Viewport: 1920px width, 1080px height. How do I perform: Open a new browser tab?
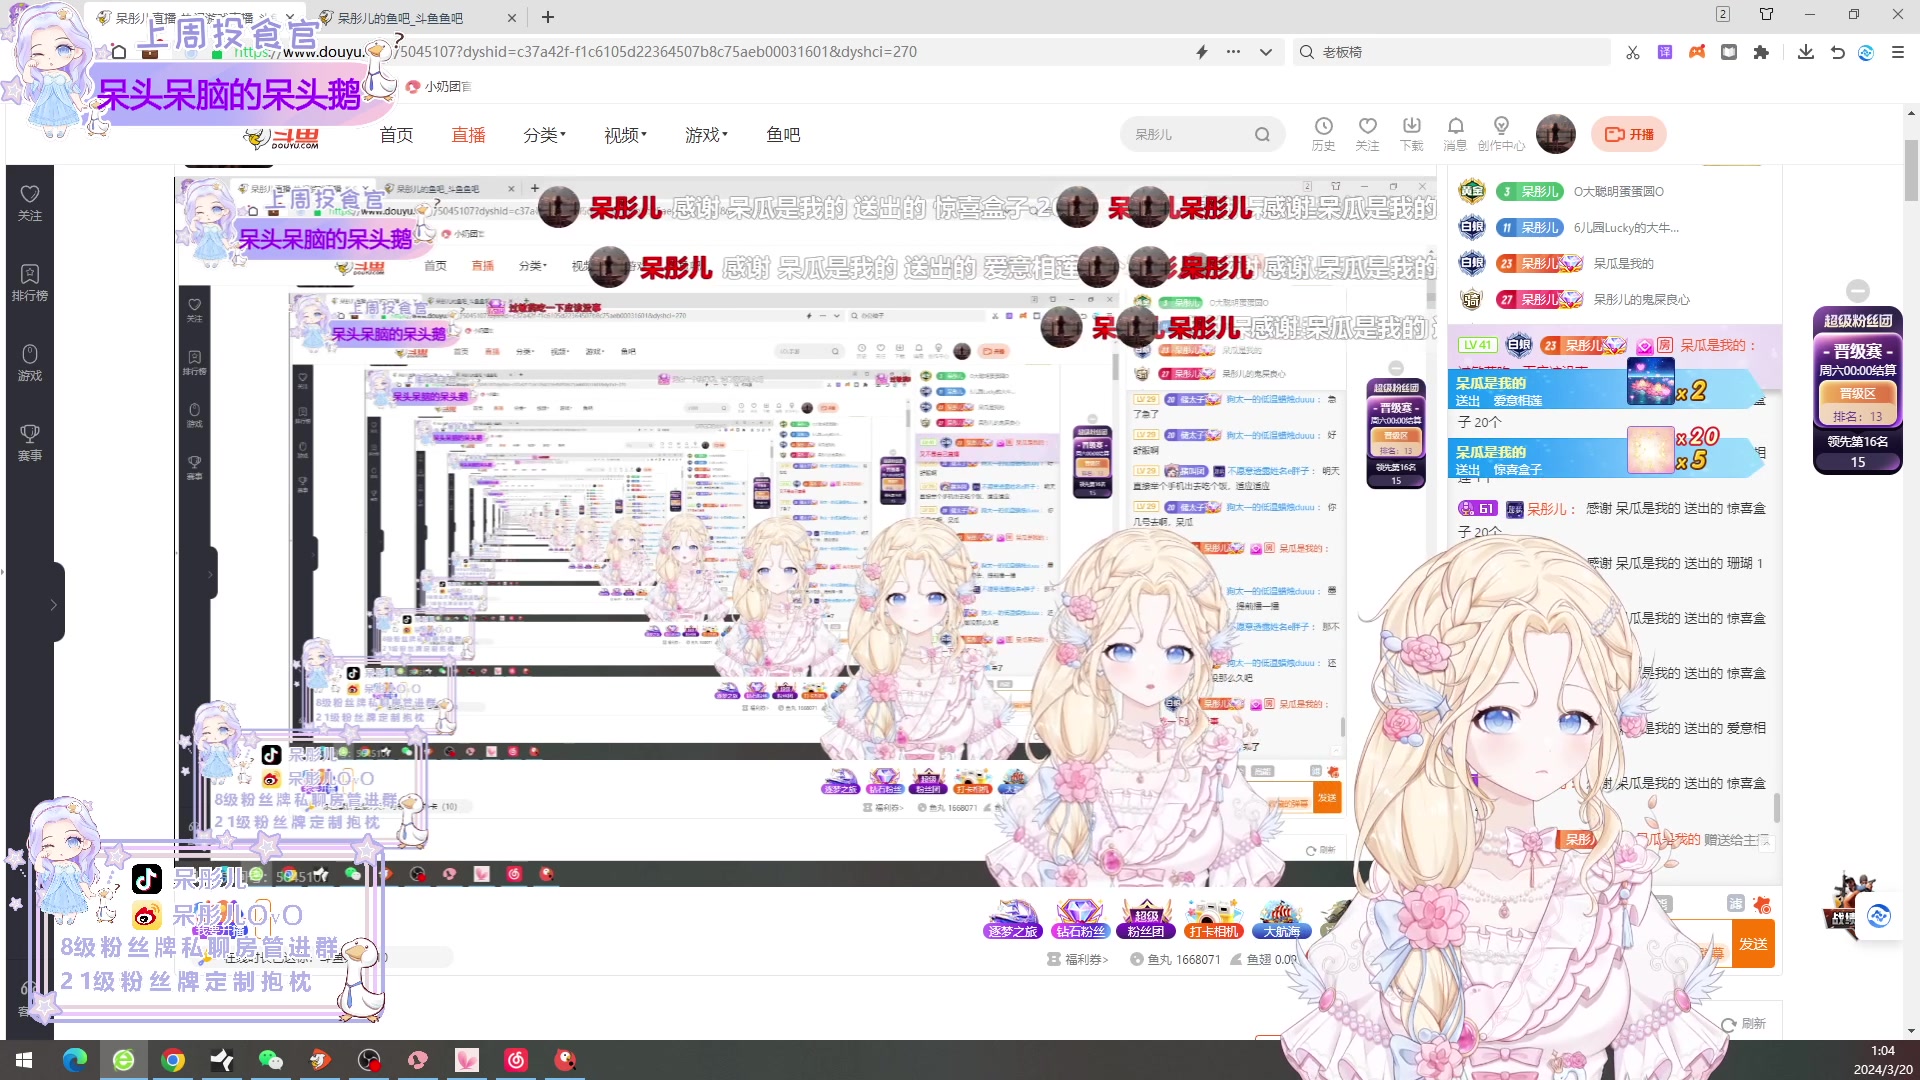tap(547, 17)
